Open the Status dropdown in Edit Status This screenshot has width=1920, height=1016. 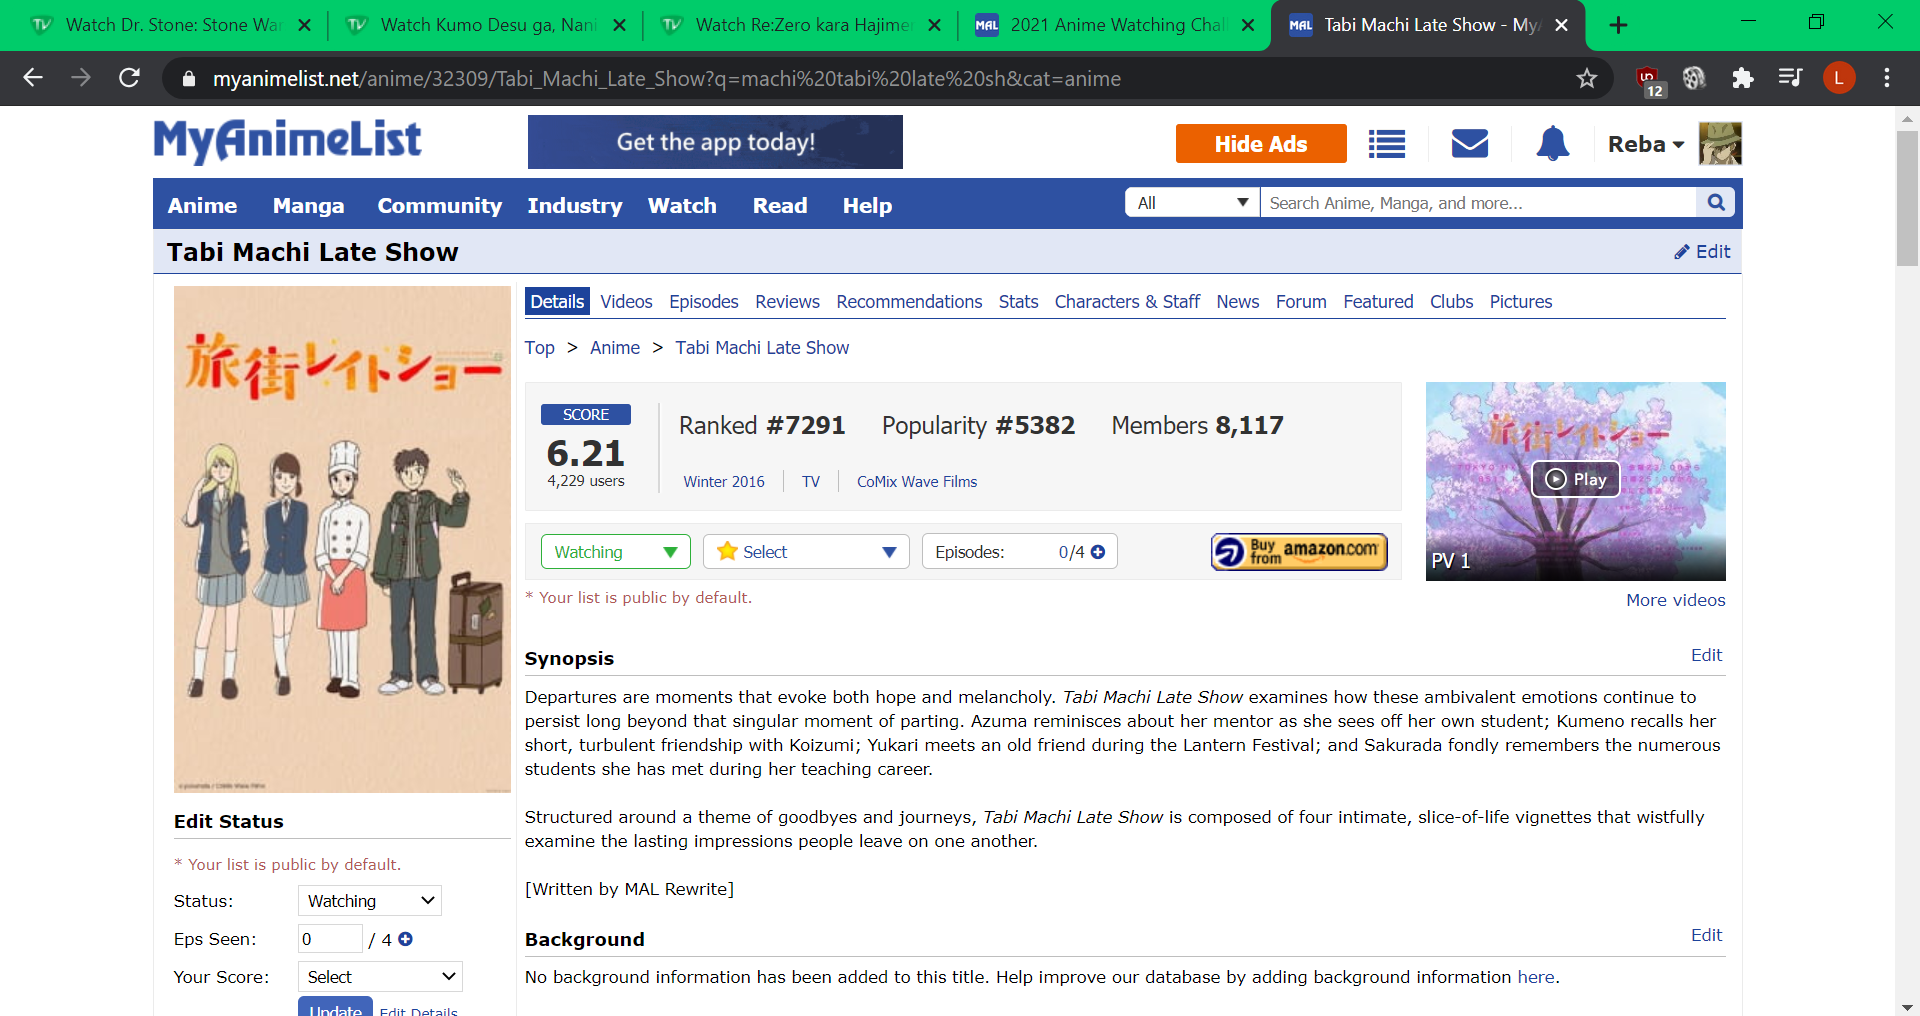pyautogui.click(x=370, y=901)
